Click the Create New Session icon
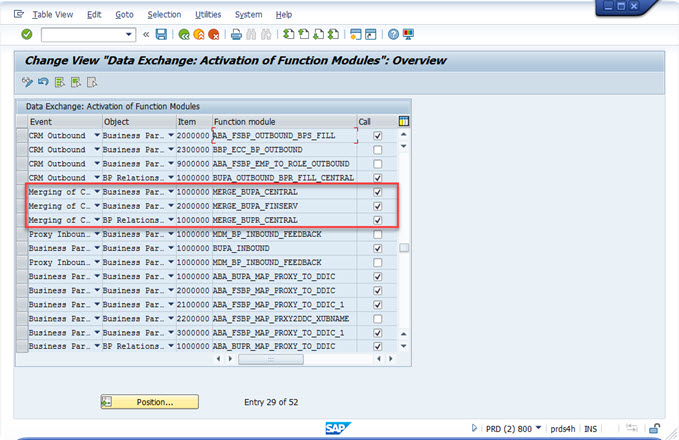Viewport: 679px width, 440px height. click(x=356, y=34)
